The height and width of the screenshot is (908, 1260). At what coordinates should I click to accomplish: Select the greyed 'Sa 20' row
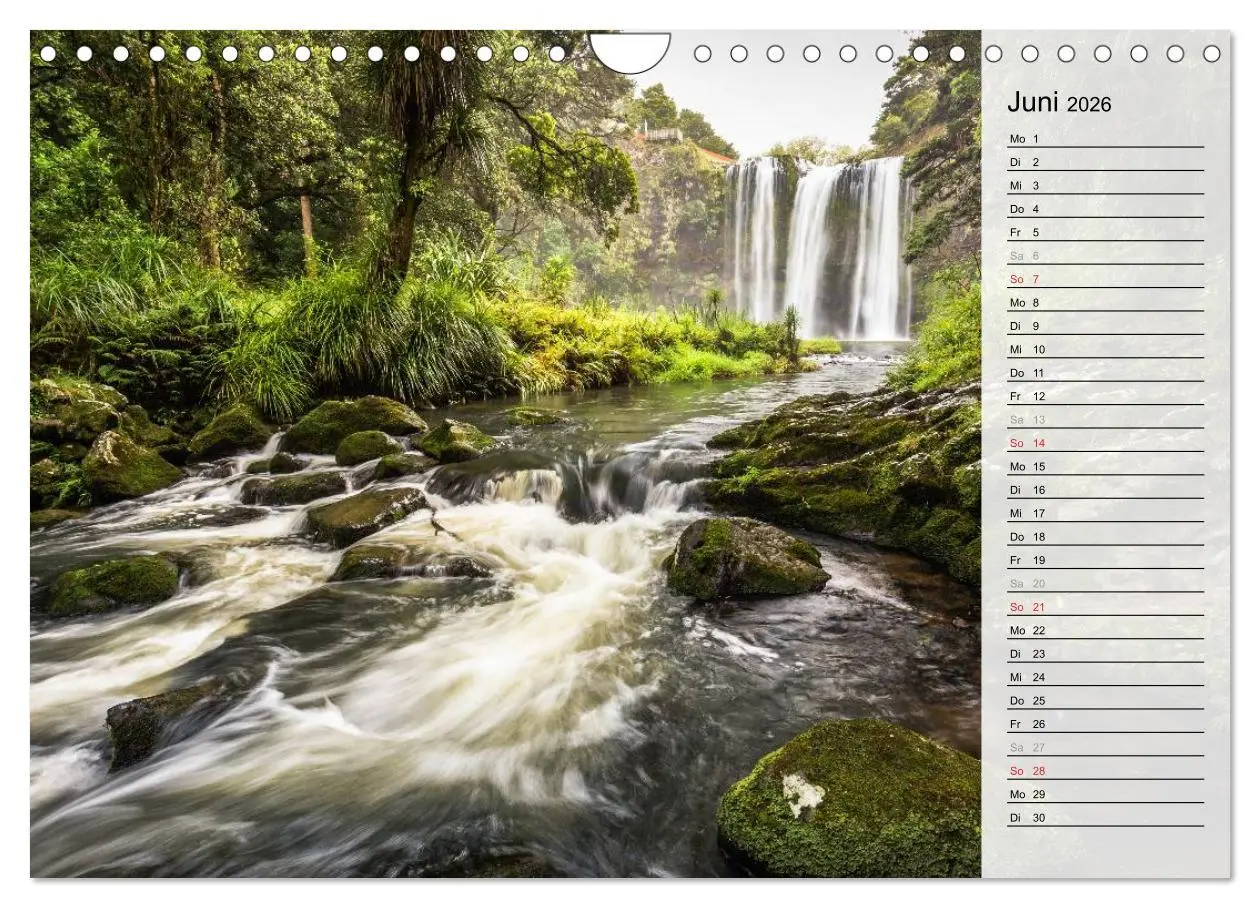point(1105,583)
